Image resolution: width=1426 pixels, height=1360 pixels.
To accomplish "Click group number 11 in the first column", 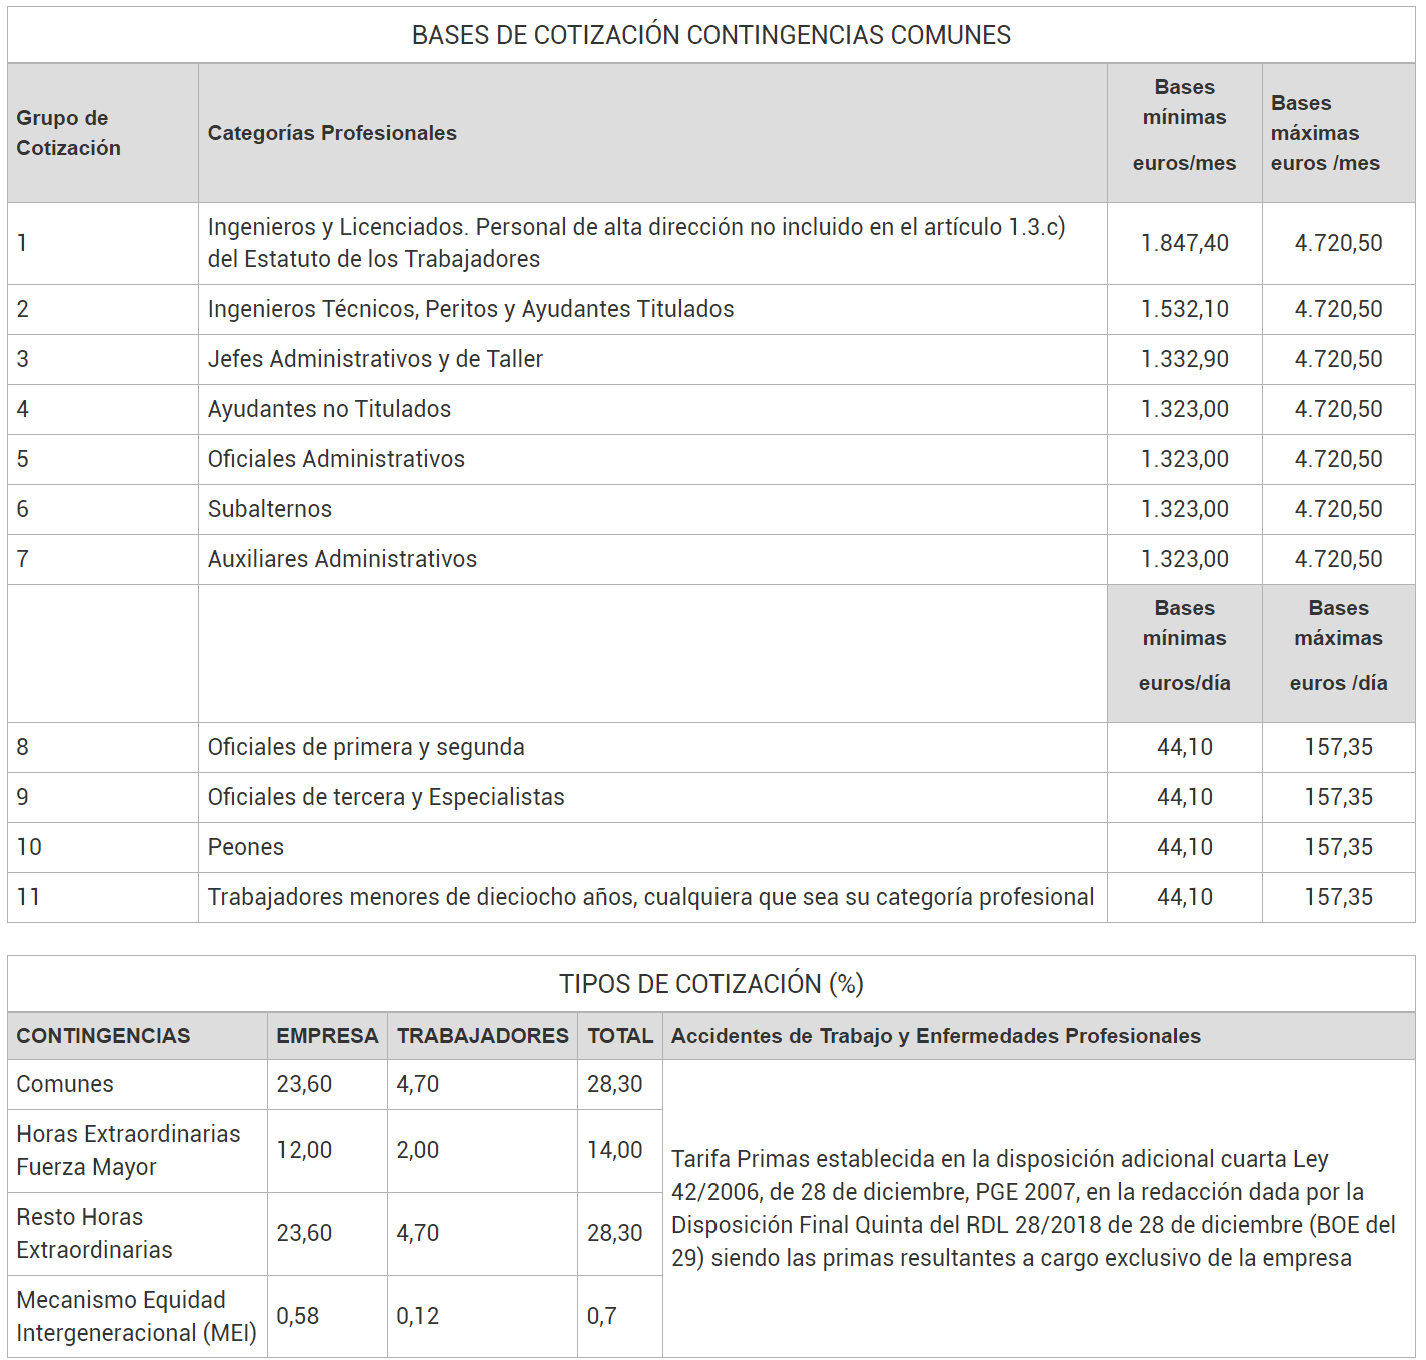I will click(29, 897).
